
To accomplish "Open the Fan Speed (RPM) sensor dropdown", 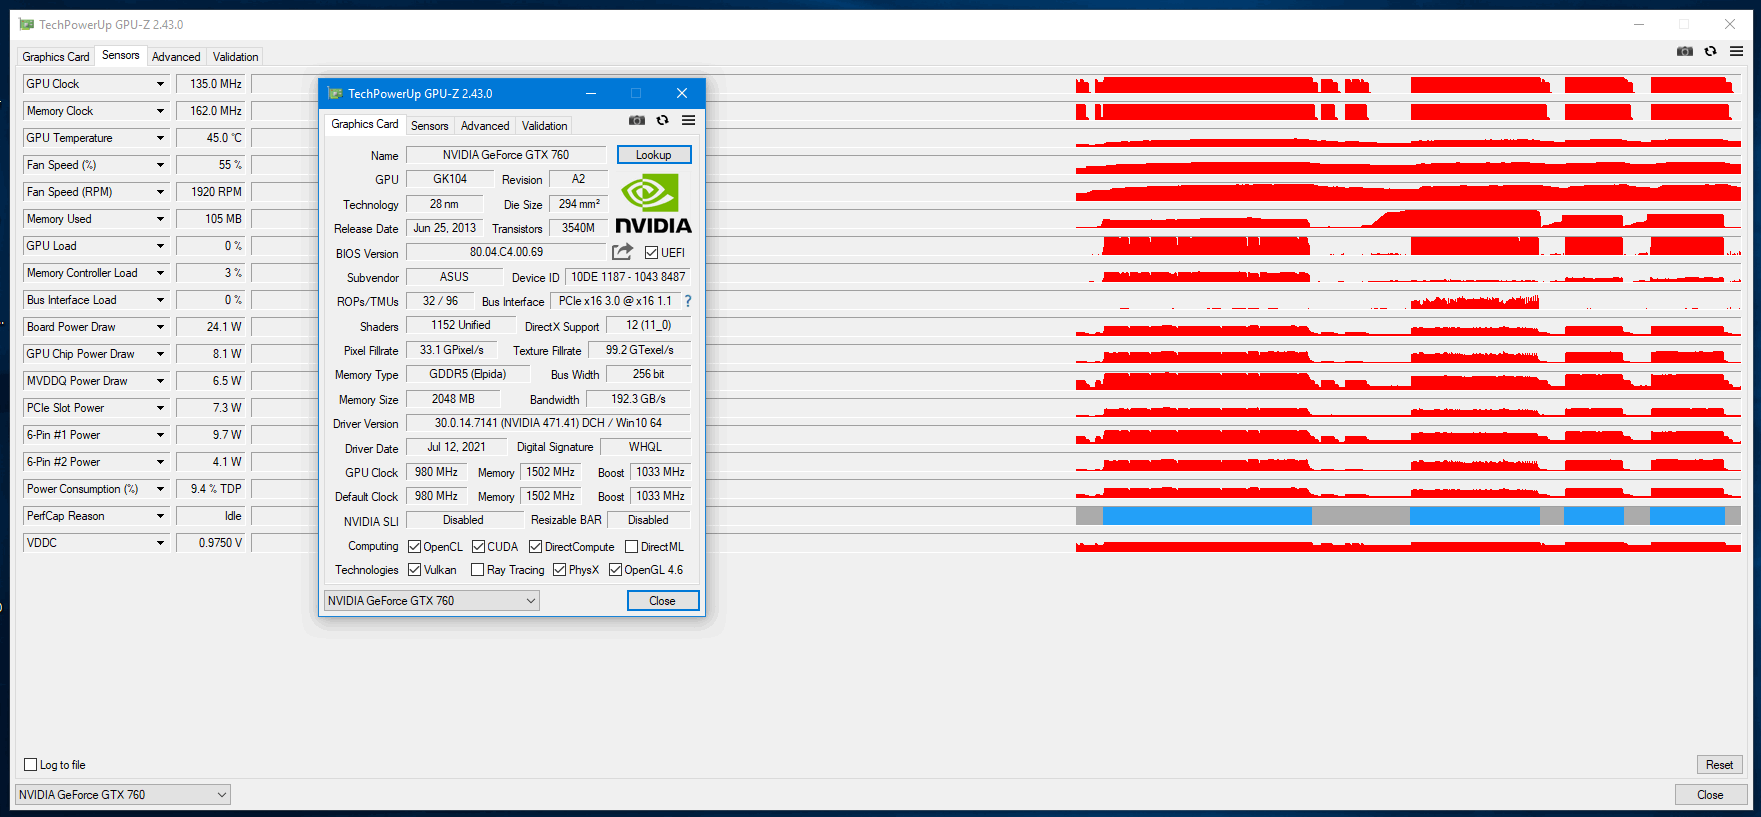I will coord(160,192).
